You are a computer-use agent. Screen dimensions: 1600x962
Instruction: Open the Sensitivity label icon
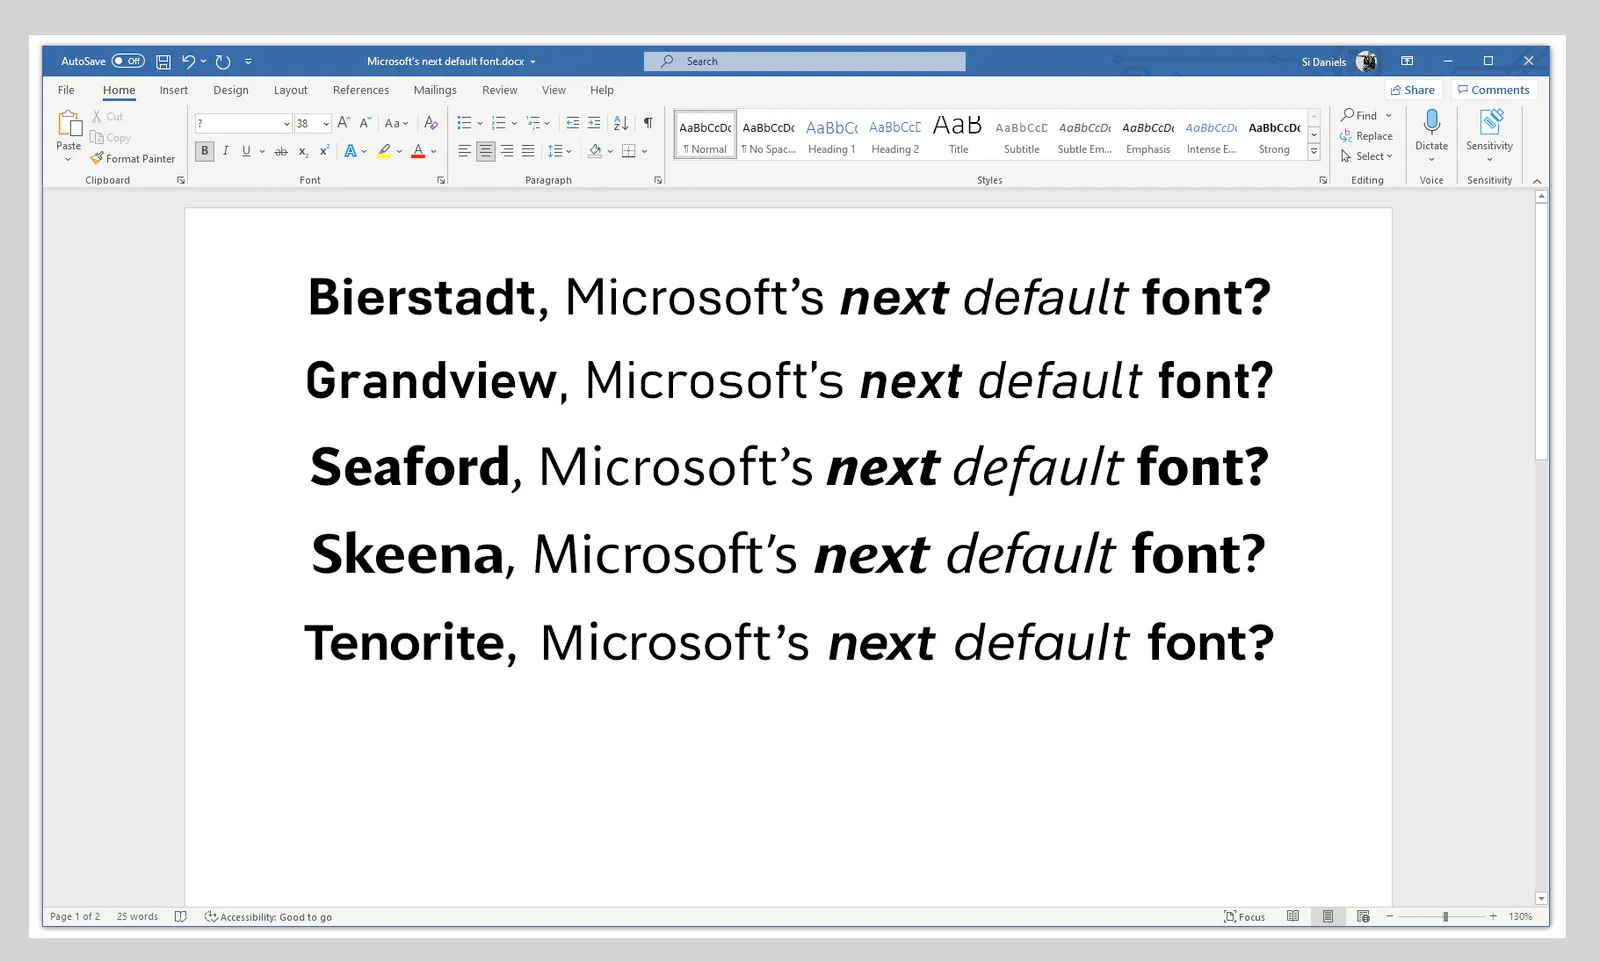point(1490,122)
